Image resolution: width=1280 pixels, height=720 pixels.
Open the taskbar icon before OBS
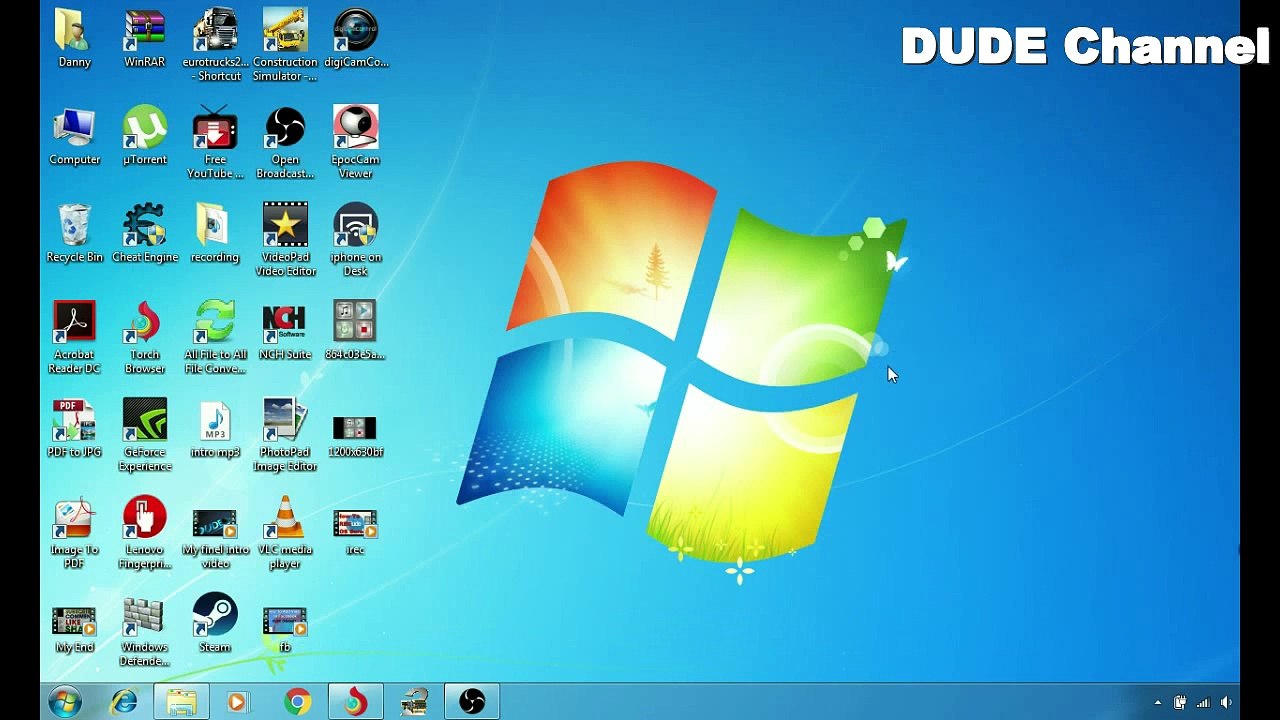click(x=414, y=702)
